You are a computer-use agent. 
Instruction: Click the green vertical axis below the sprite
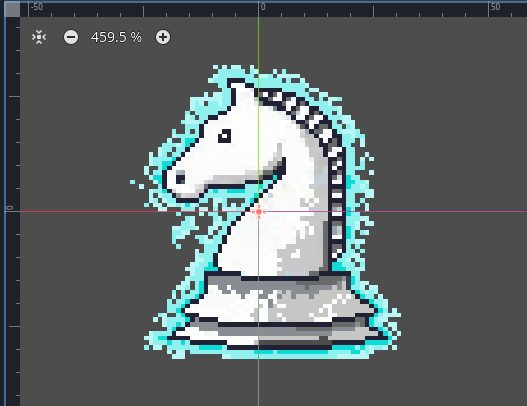(258, 383)
